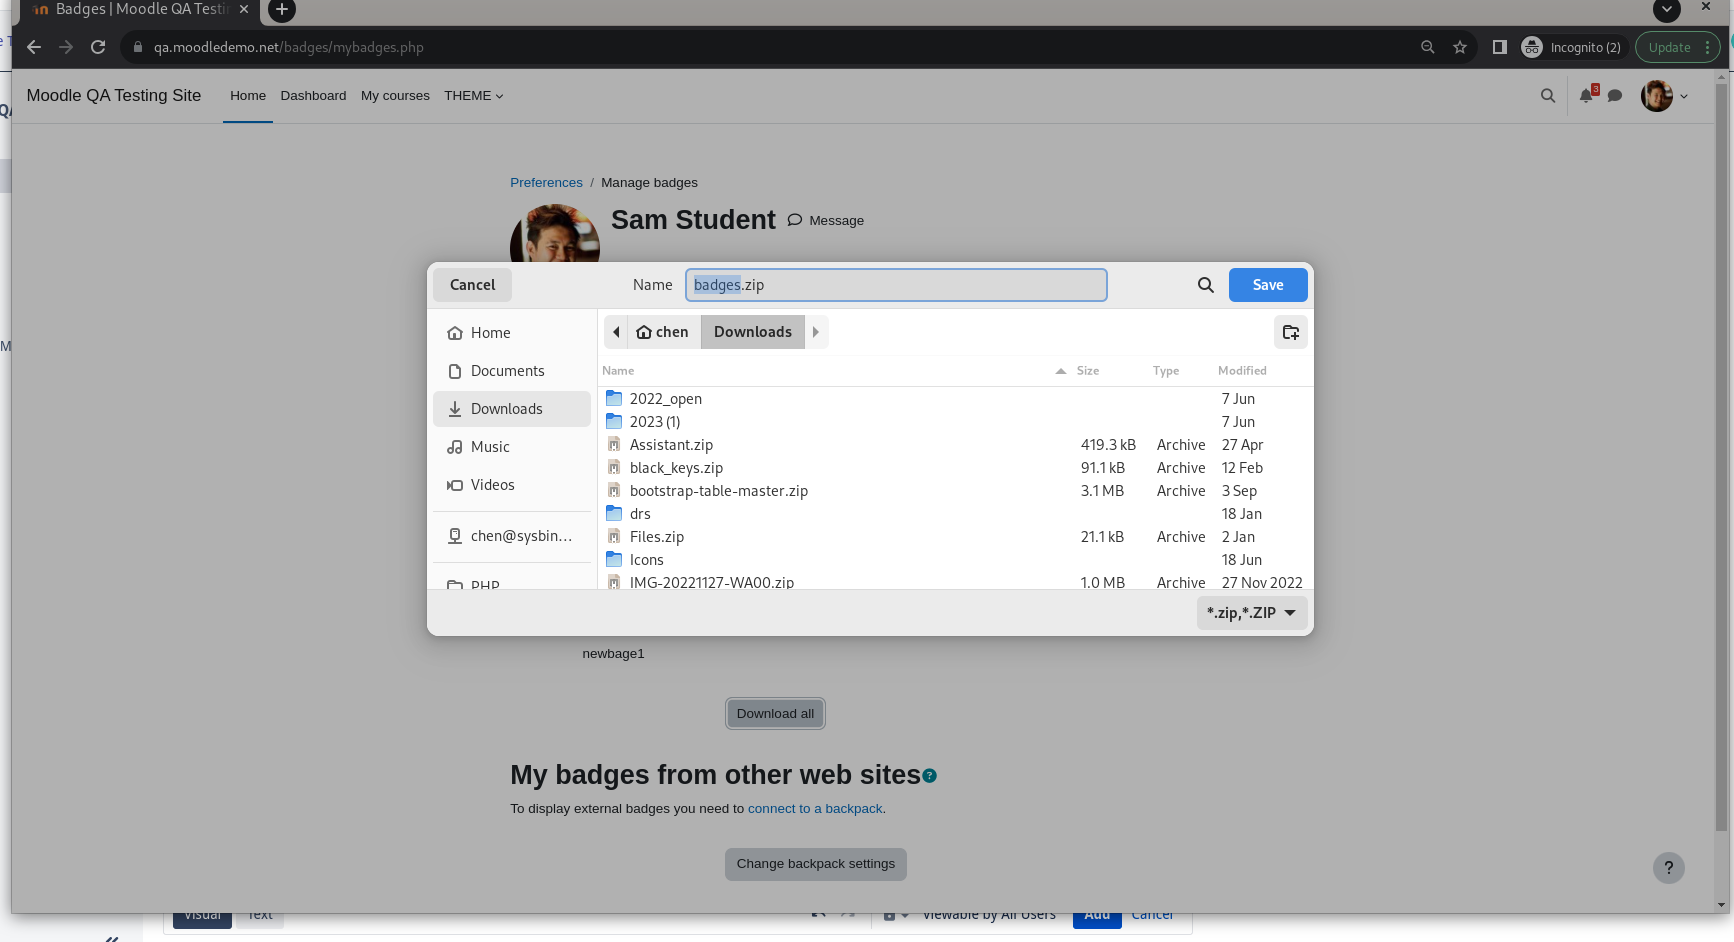
Task: Click the Downloads path bar button
Action: coord(753,332)
